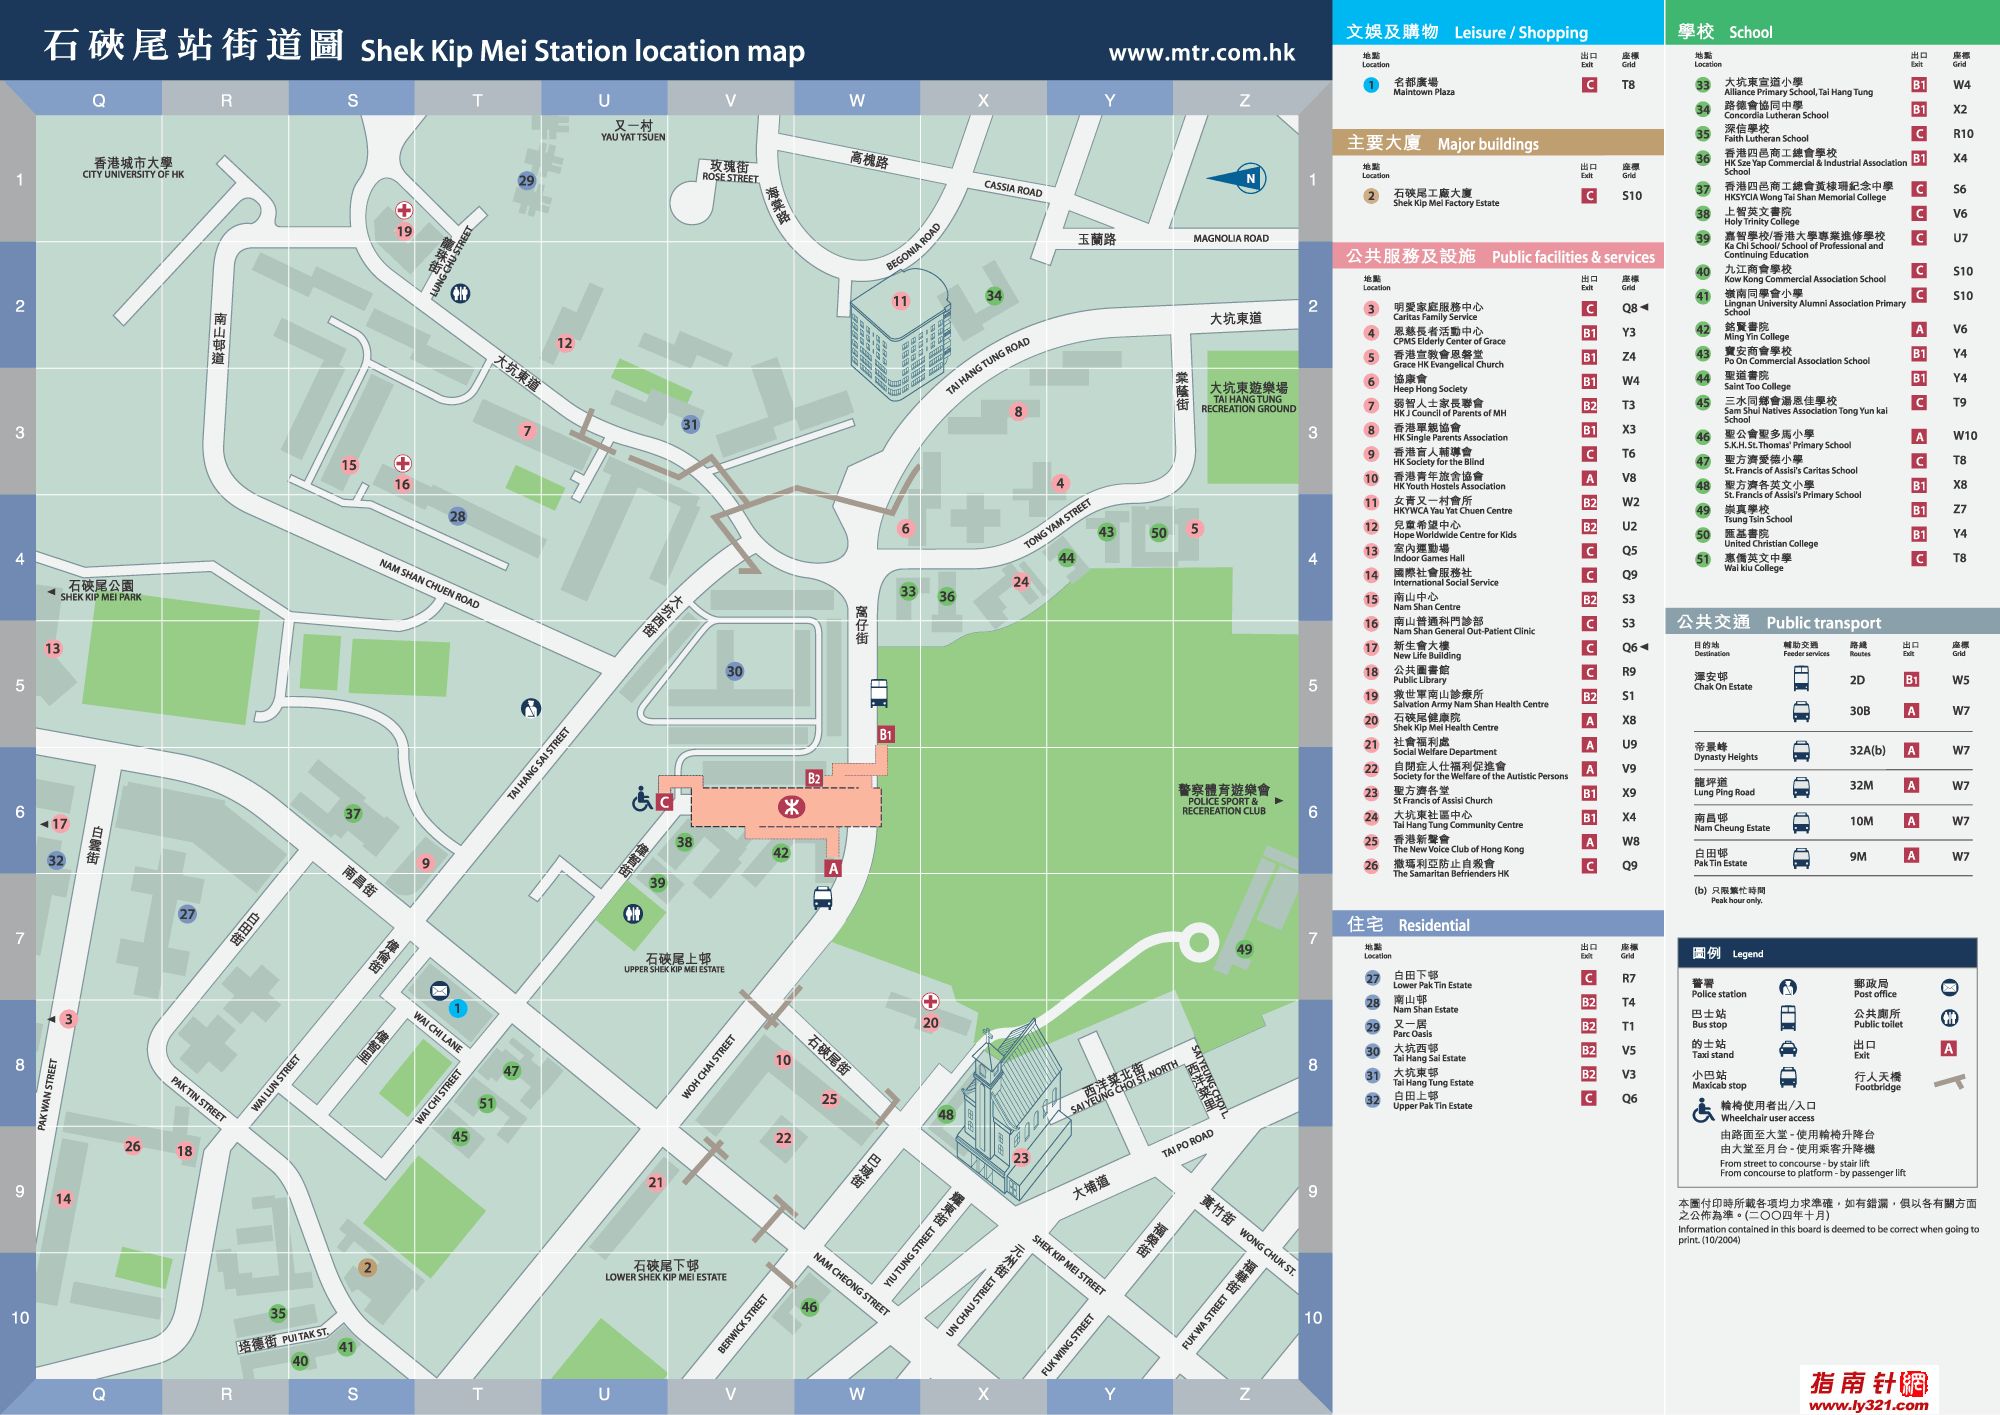Click the footbridge symbol in legend
The width and height of the screenshot is (2000, 1415).
pos(1949,1081)
